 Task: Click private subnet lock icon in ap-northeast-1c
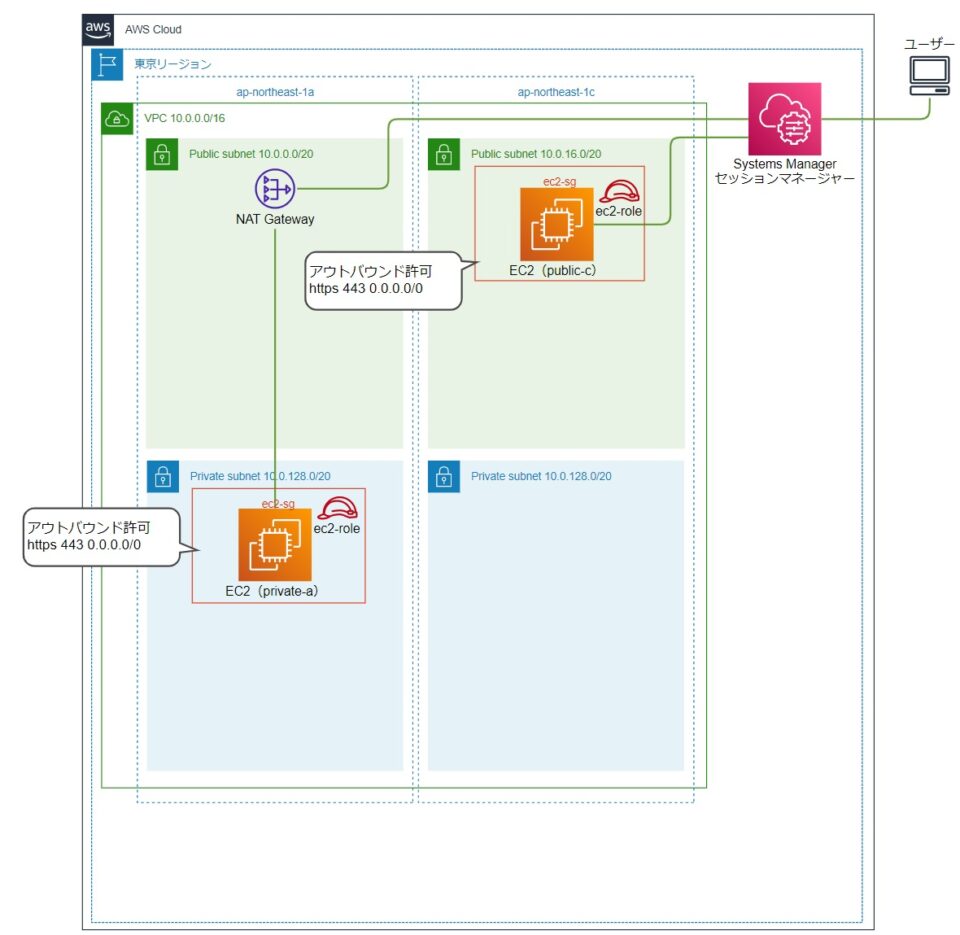444,477
